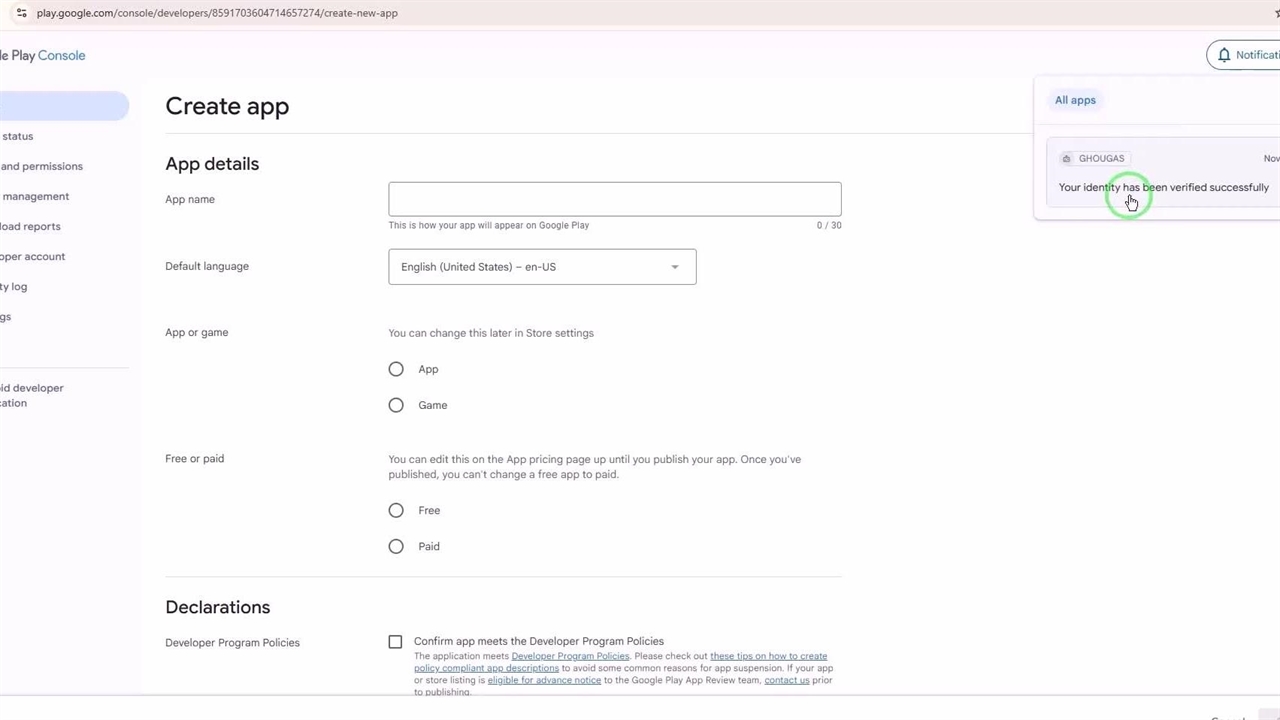Image resolution: width=1280 pixels, height=720 pixels.
Task: Open the identity verified notification
Action: [x=1163, y=187]
